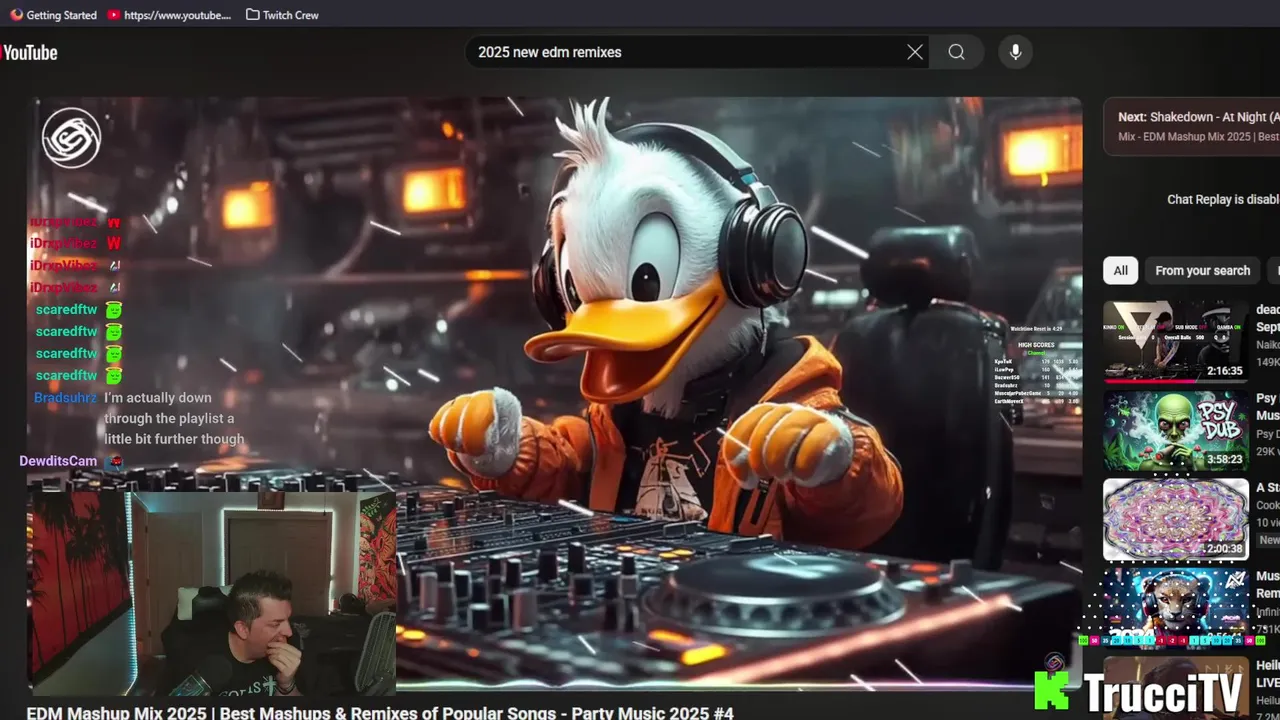Select the 'All' filter chip
This screenshot has height=720, width=1280.
(1120, 270)
